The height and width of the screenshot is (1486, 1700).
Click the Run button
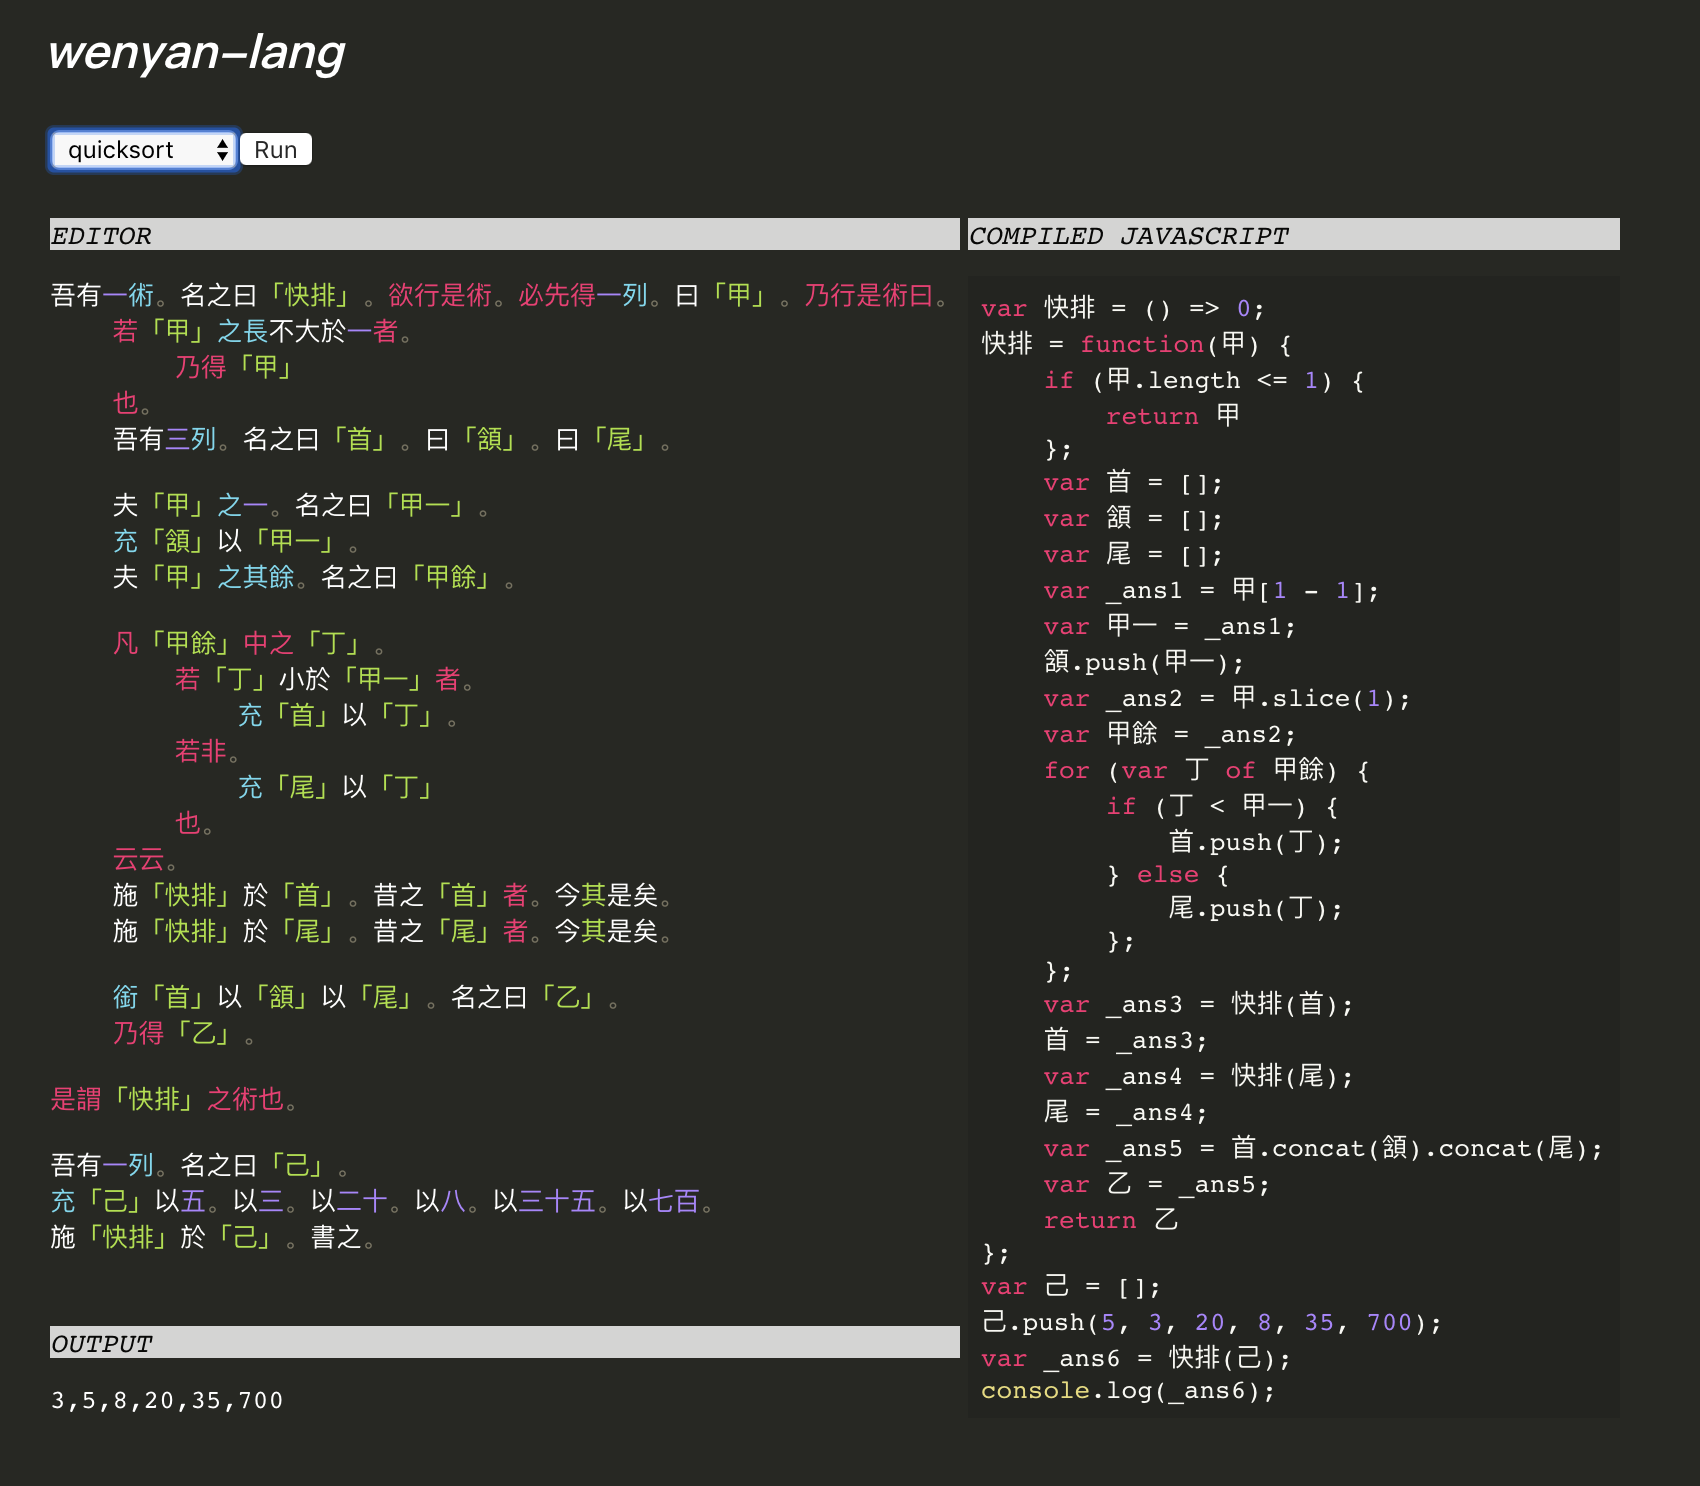pyautogui.click(x=276, y=150)
